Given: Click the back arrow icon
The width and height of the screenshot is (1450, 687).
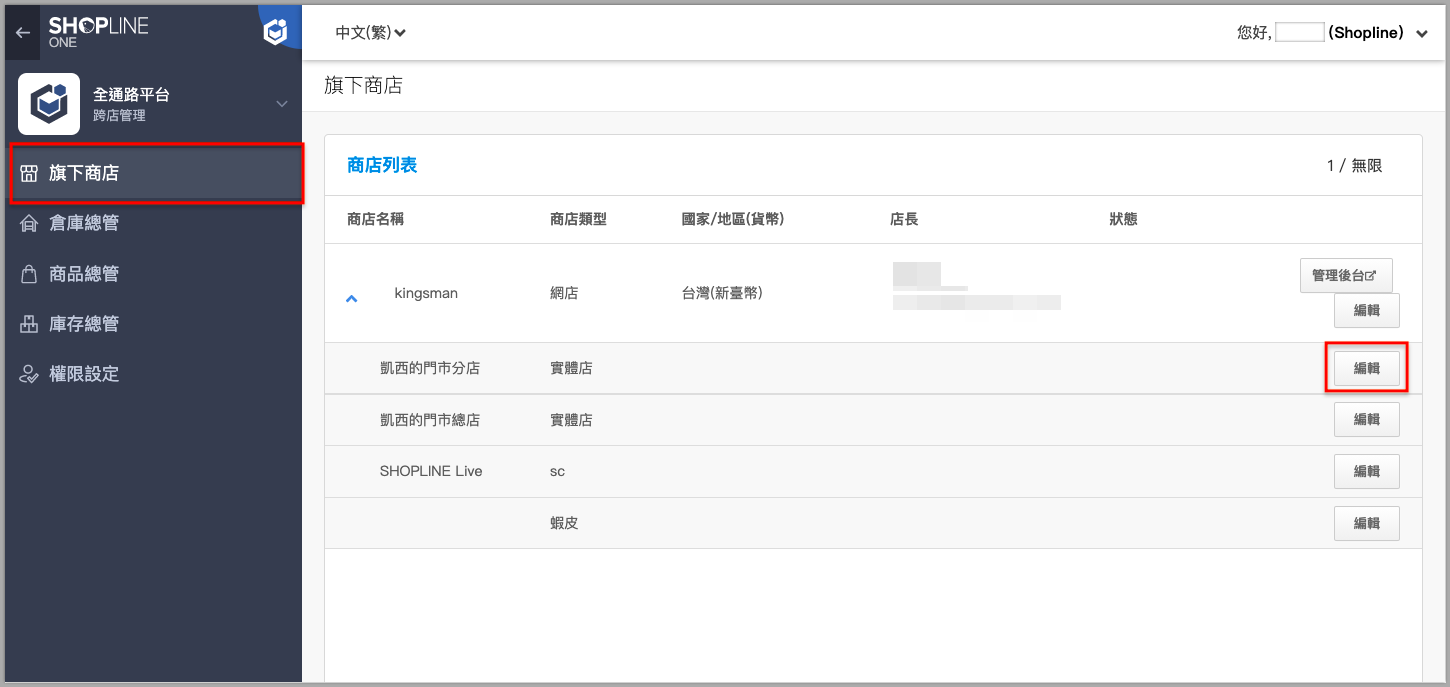Looking at the screenshot, I should click(23, 33).
